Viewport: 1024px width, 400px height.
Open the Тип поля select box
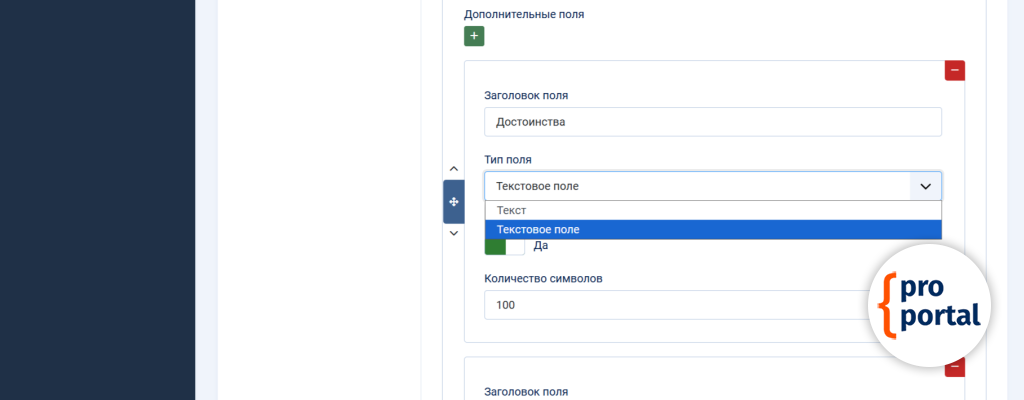click(x=697, y=186)
